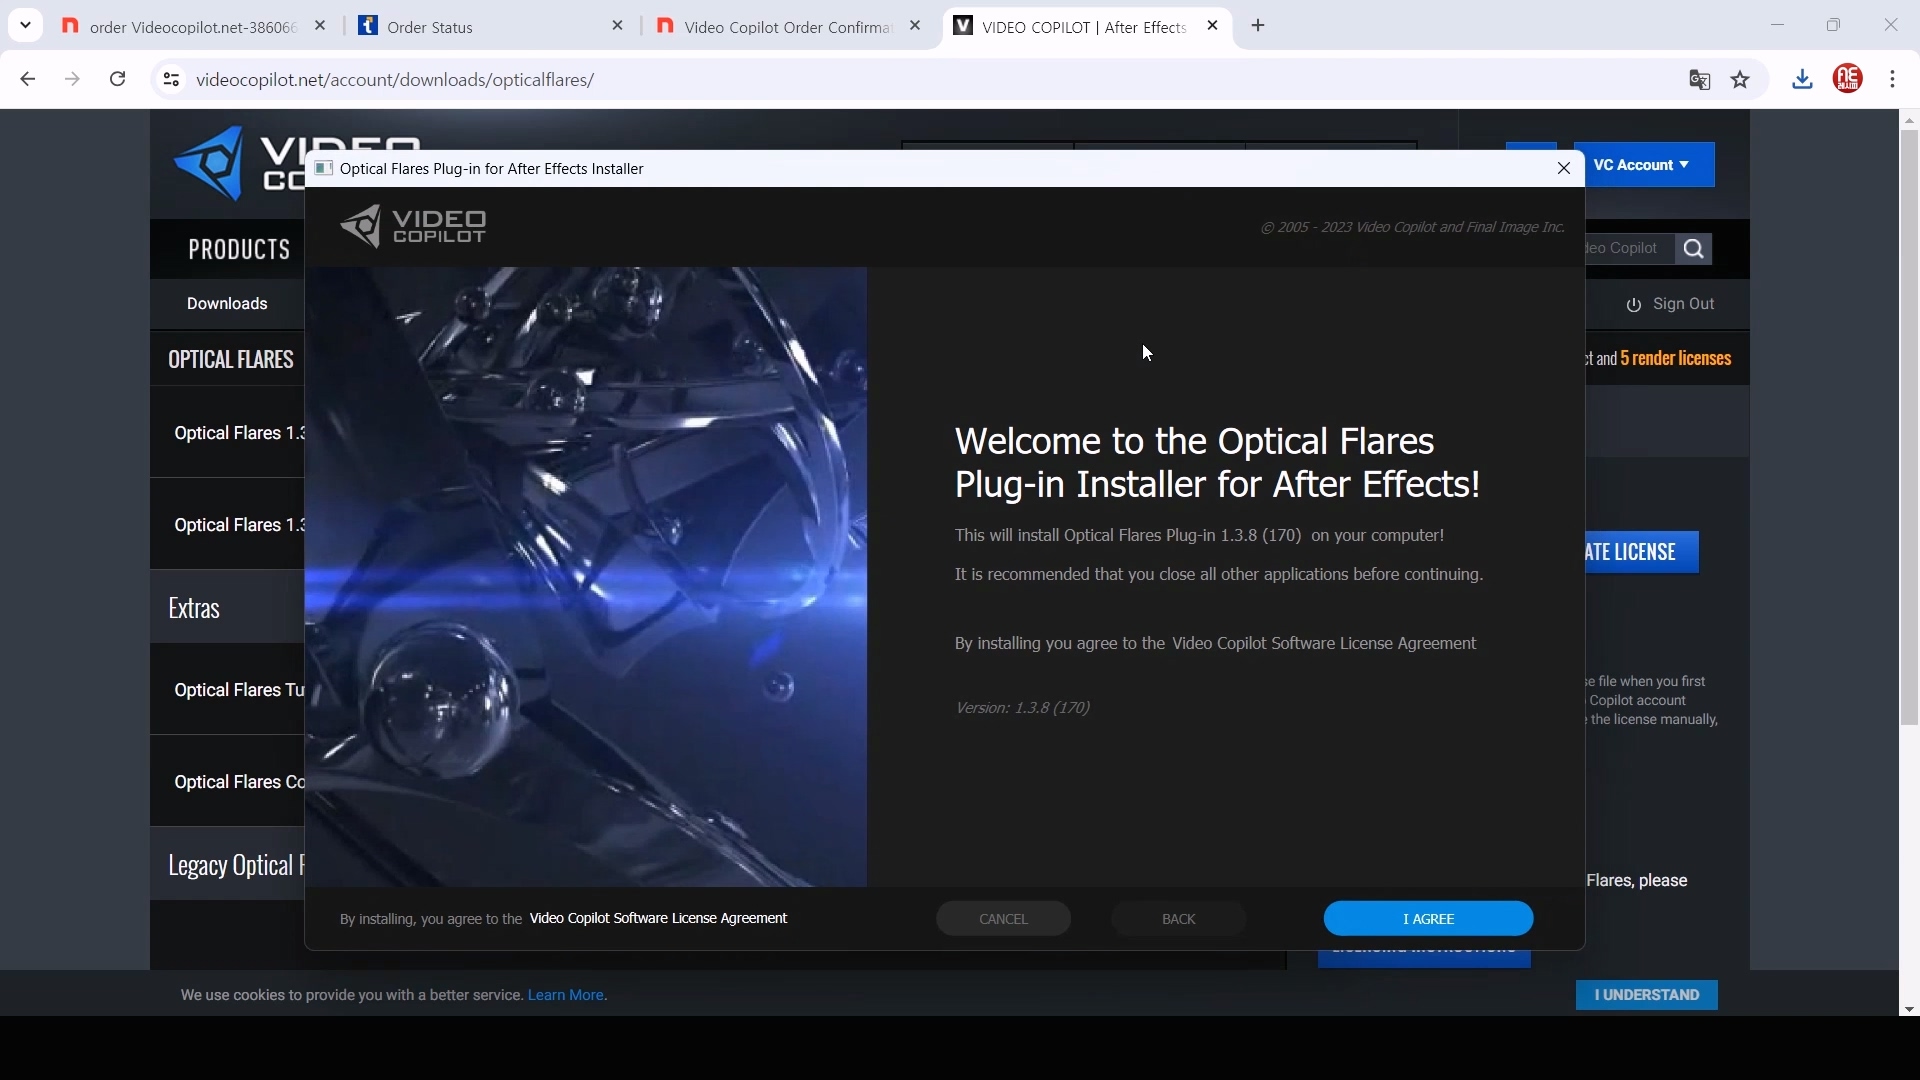Screen dimensions: 1920x1080
Task: Open the Chrome downloads icon
Action: click(1802, 79)
